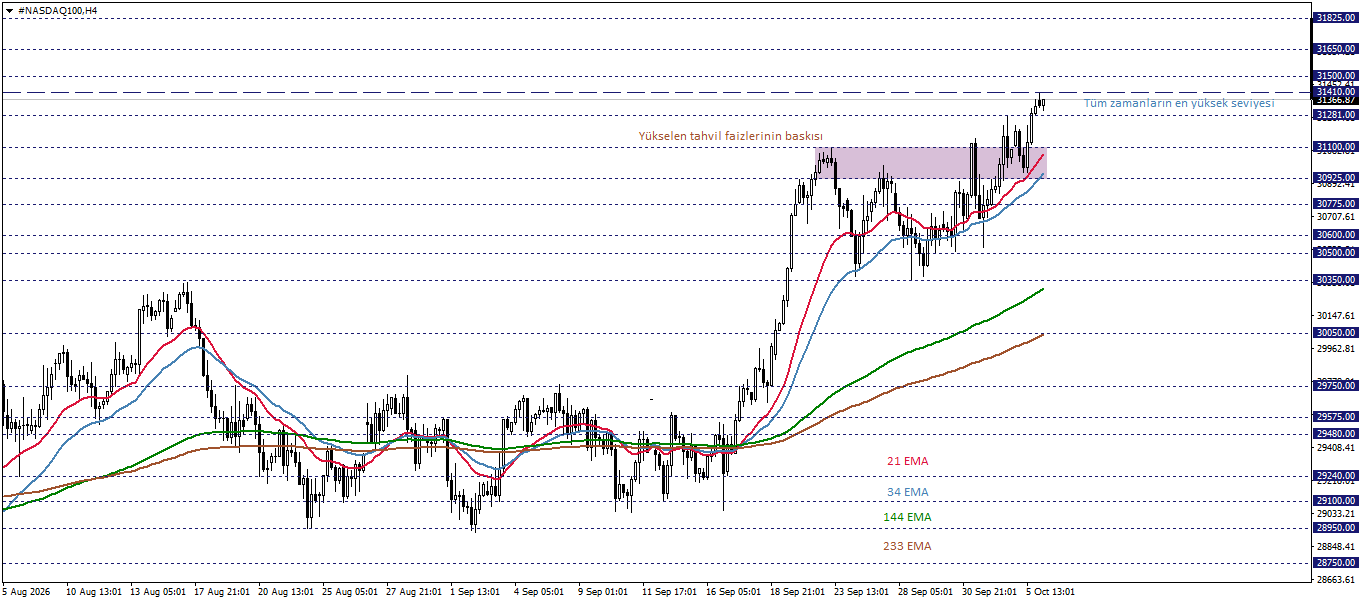Click the 11 Sep 17:01 time label

coord(671,592)
